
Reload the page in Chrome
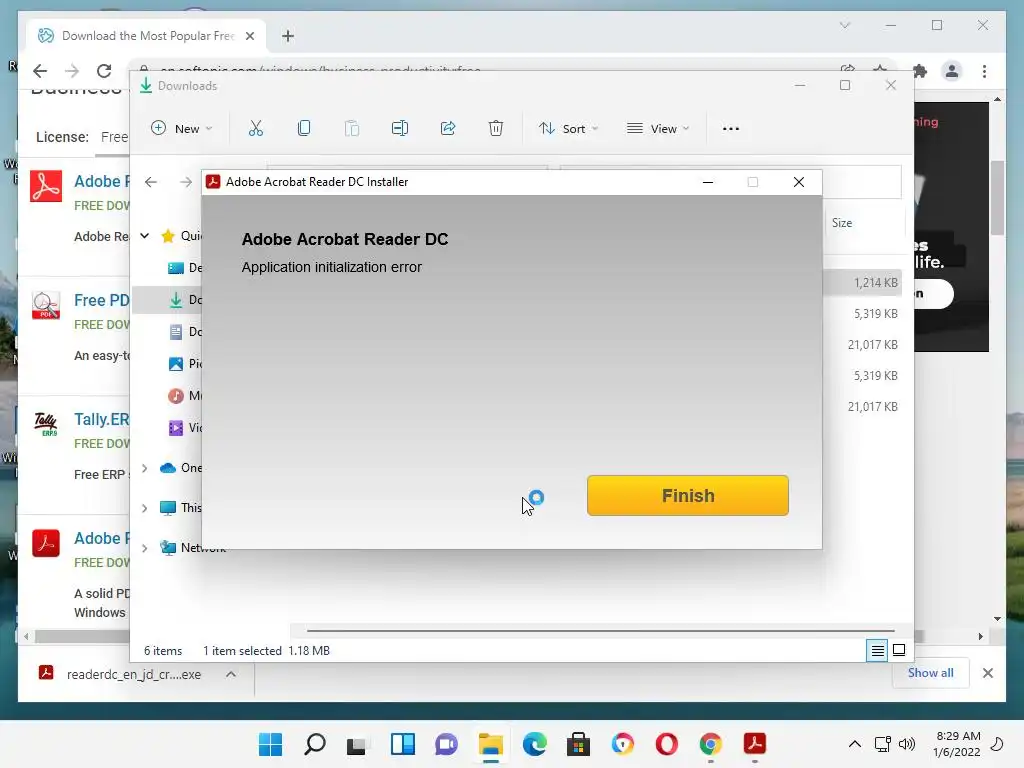pos(104,71)
